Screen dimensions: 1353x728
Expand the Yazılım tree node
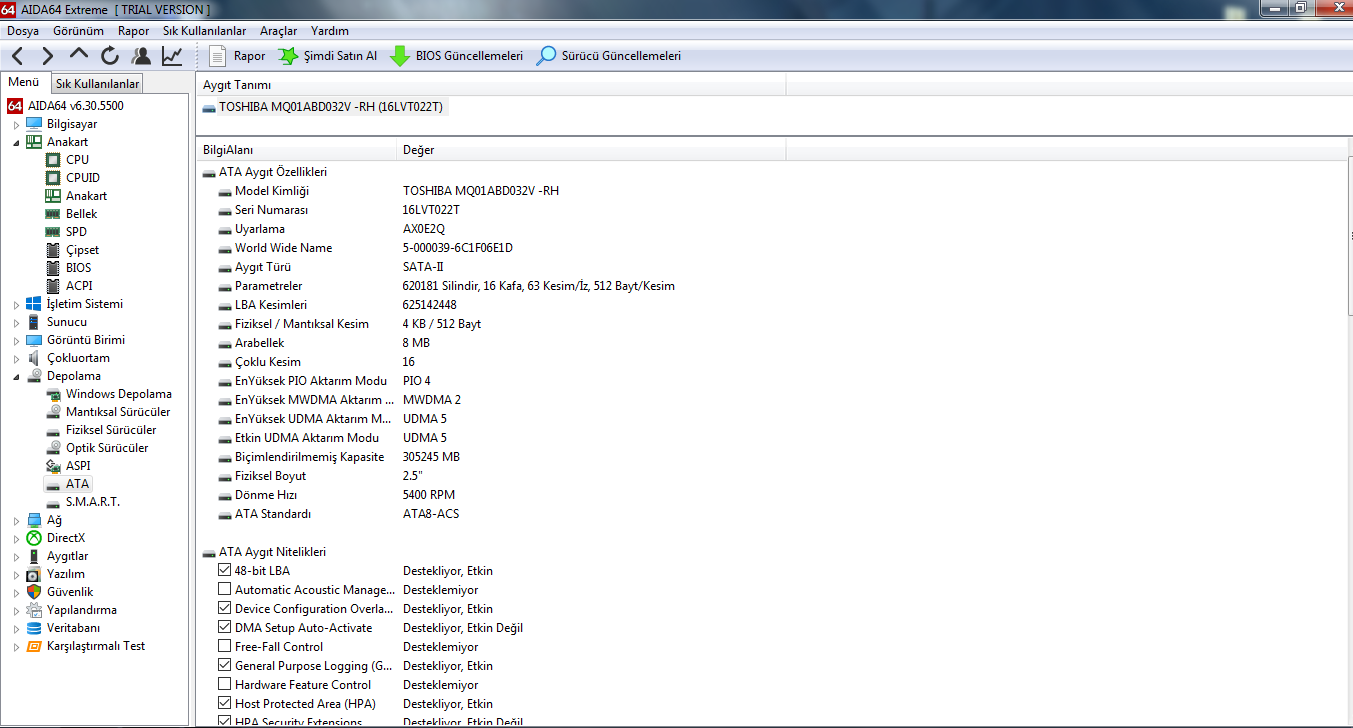(x=16, y=574)
